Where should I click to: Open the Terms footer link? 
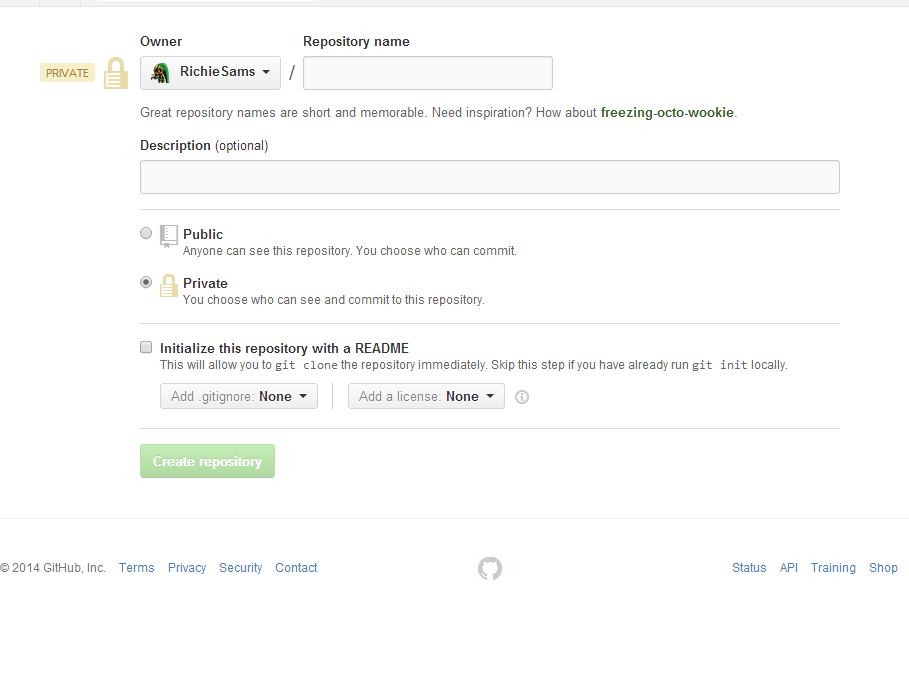tap(137, 568)
